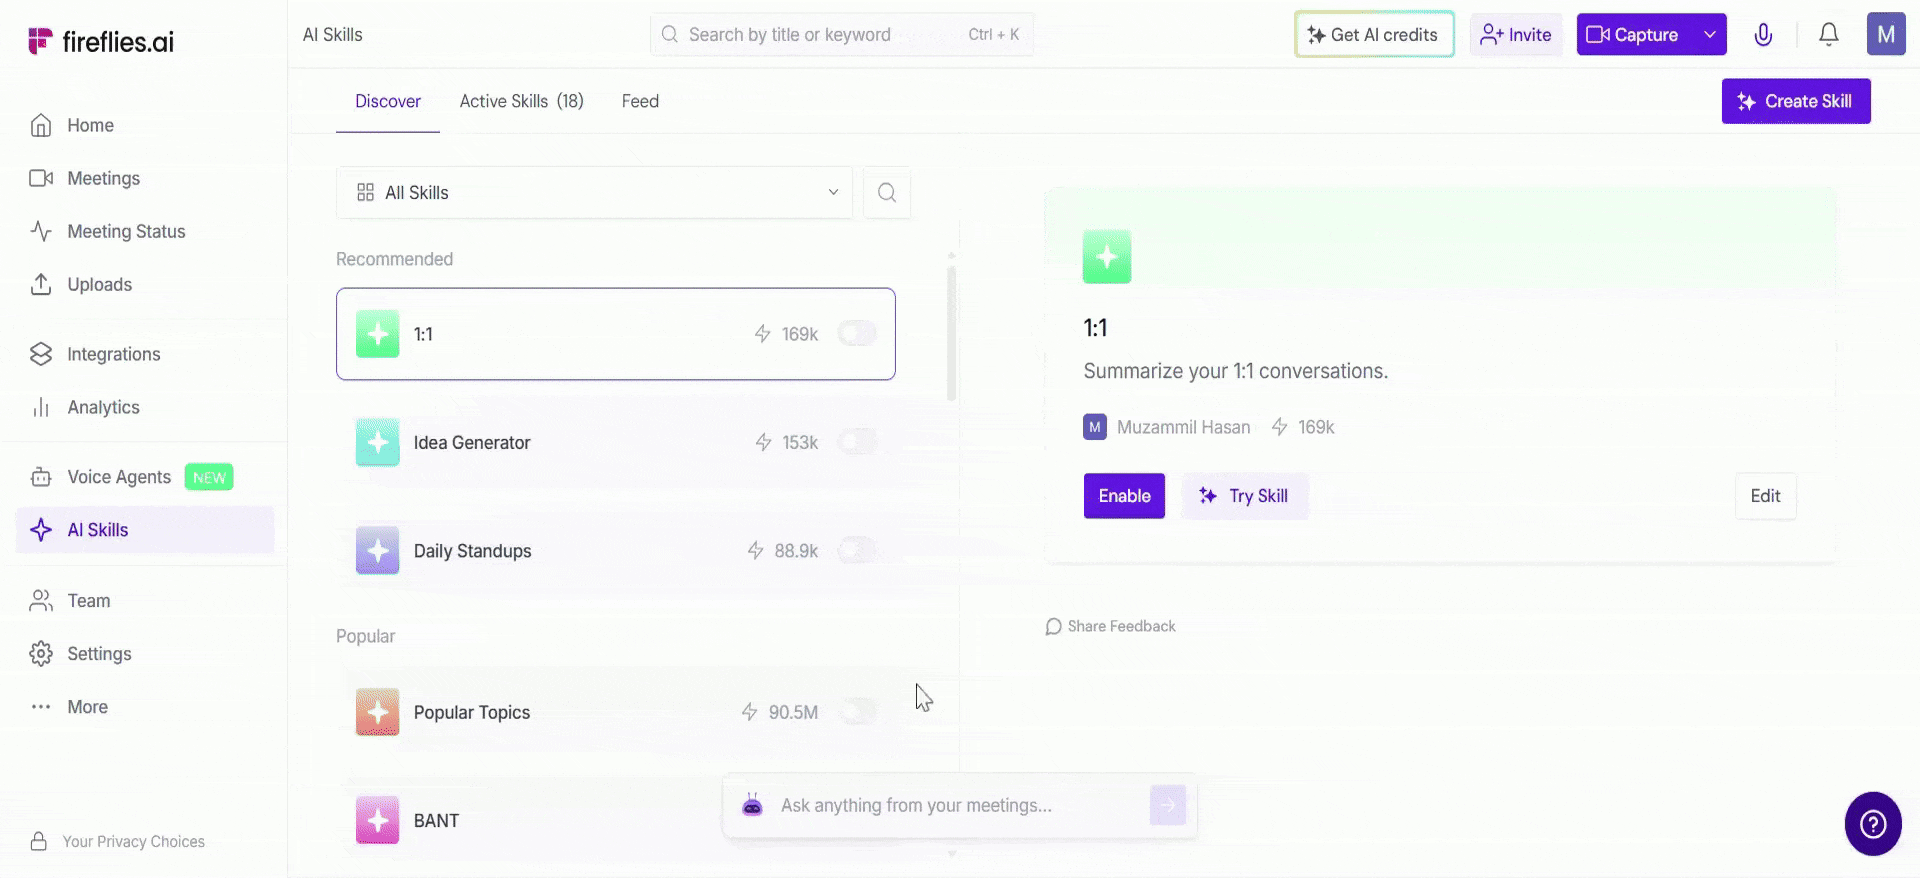Switch to the Feed tab
Viewport: 1920px width, 878px height.
point(640,101)
